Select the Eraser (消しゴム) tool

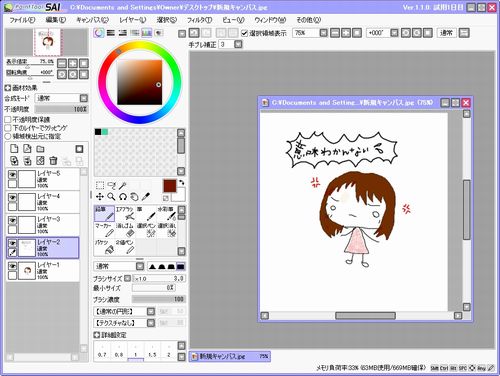[125, 230]
